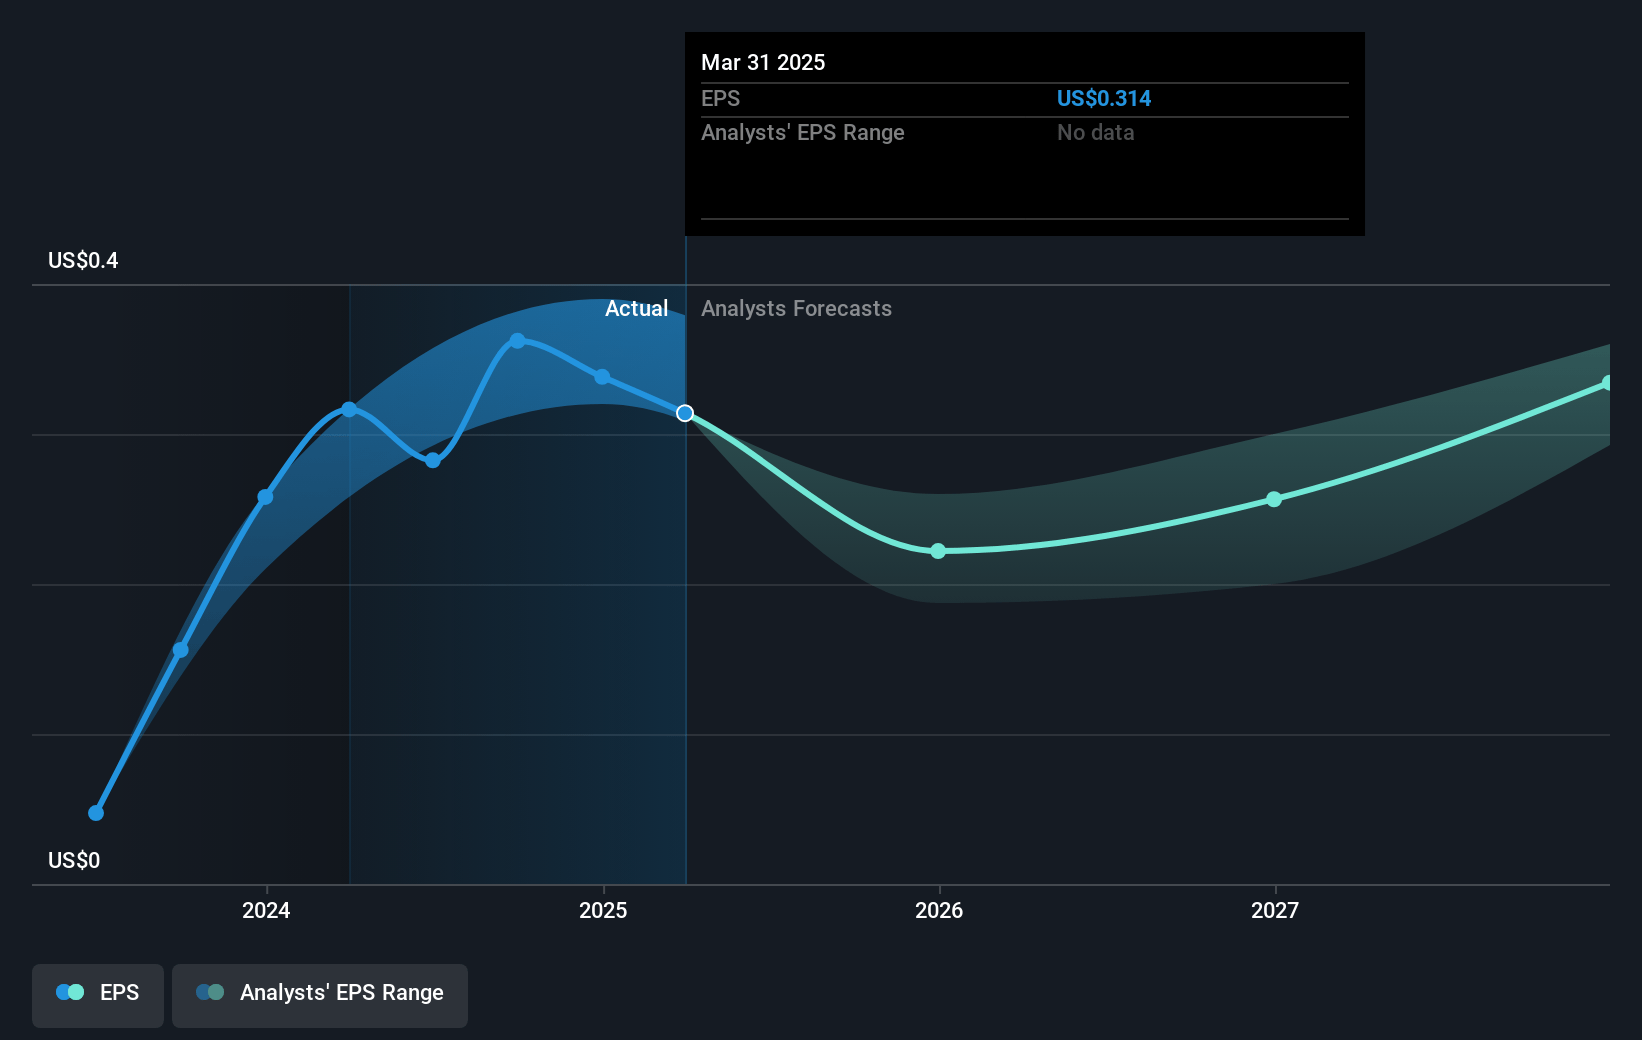This screenshot has height=1040, width=1642.
Task: Click the 2024 x-axis label
Action: (266, 910)
